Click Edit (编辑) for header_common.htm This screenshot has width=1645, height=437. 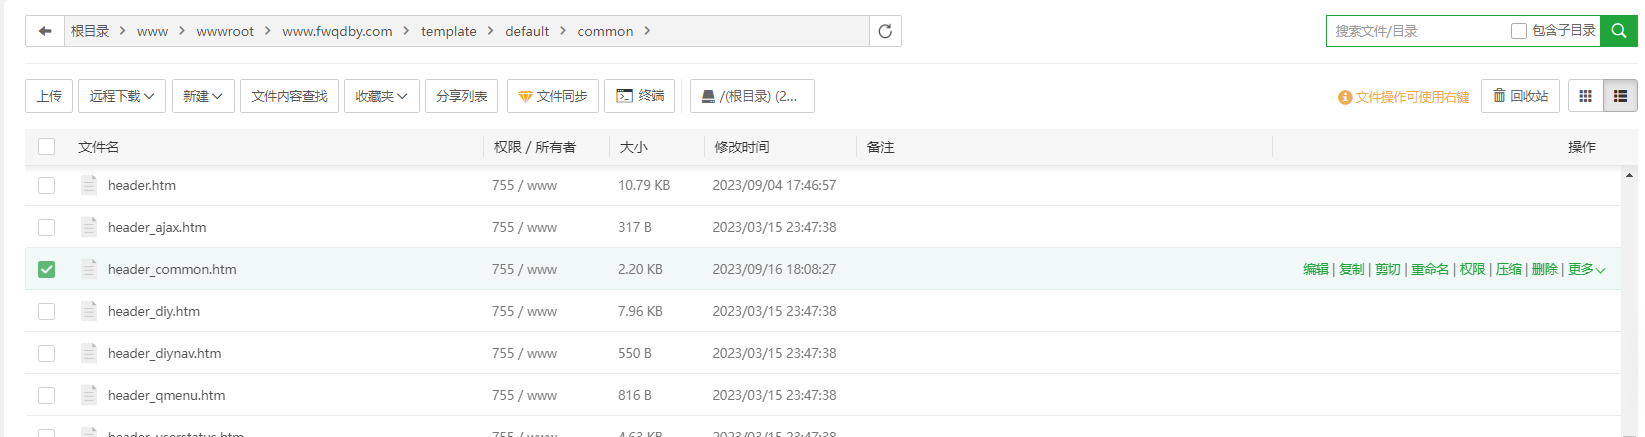coord(1315,269)
